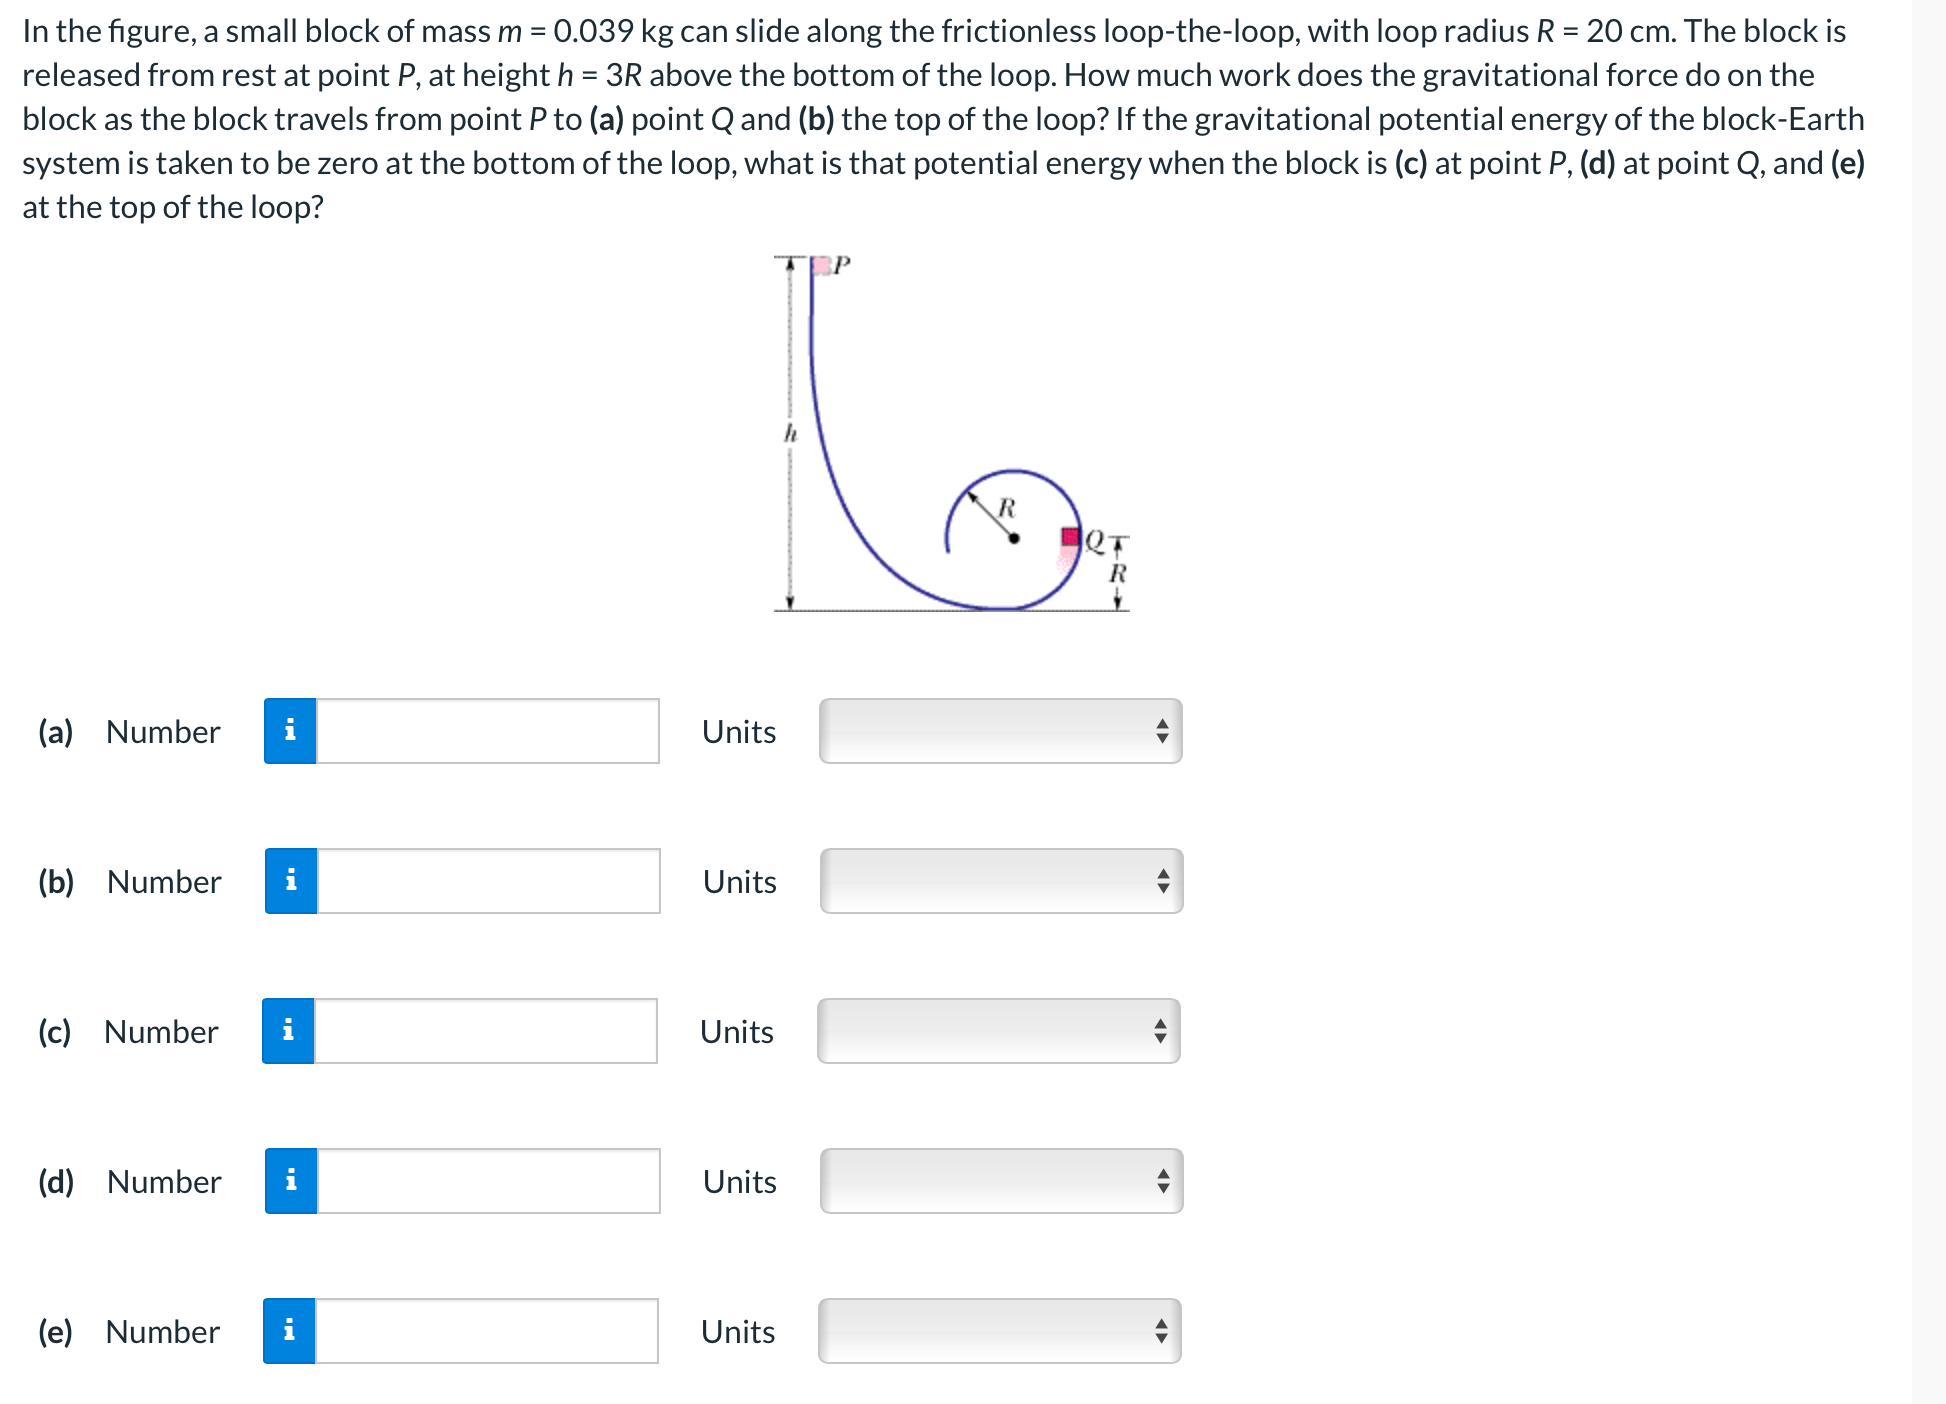Viewport: 1946px width, 1404px height.
Task: Click point P marker in the figure
Action: [820, 264]
